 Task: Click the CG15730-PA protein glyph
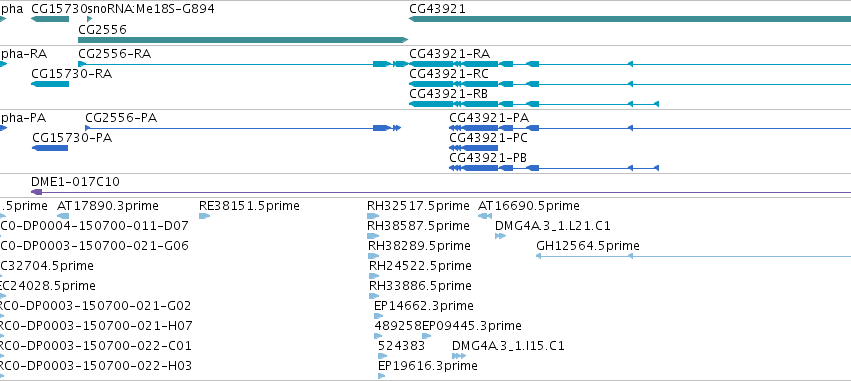[50, 148]
